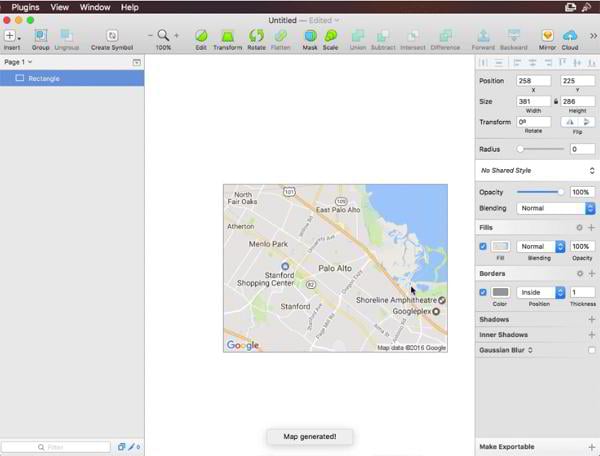The width and height of the screenshot is (600, 456).
Task: Click the fill color swatch
Action: click(501, 246)
